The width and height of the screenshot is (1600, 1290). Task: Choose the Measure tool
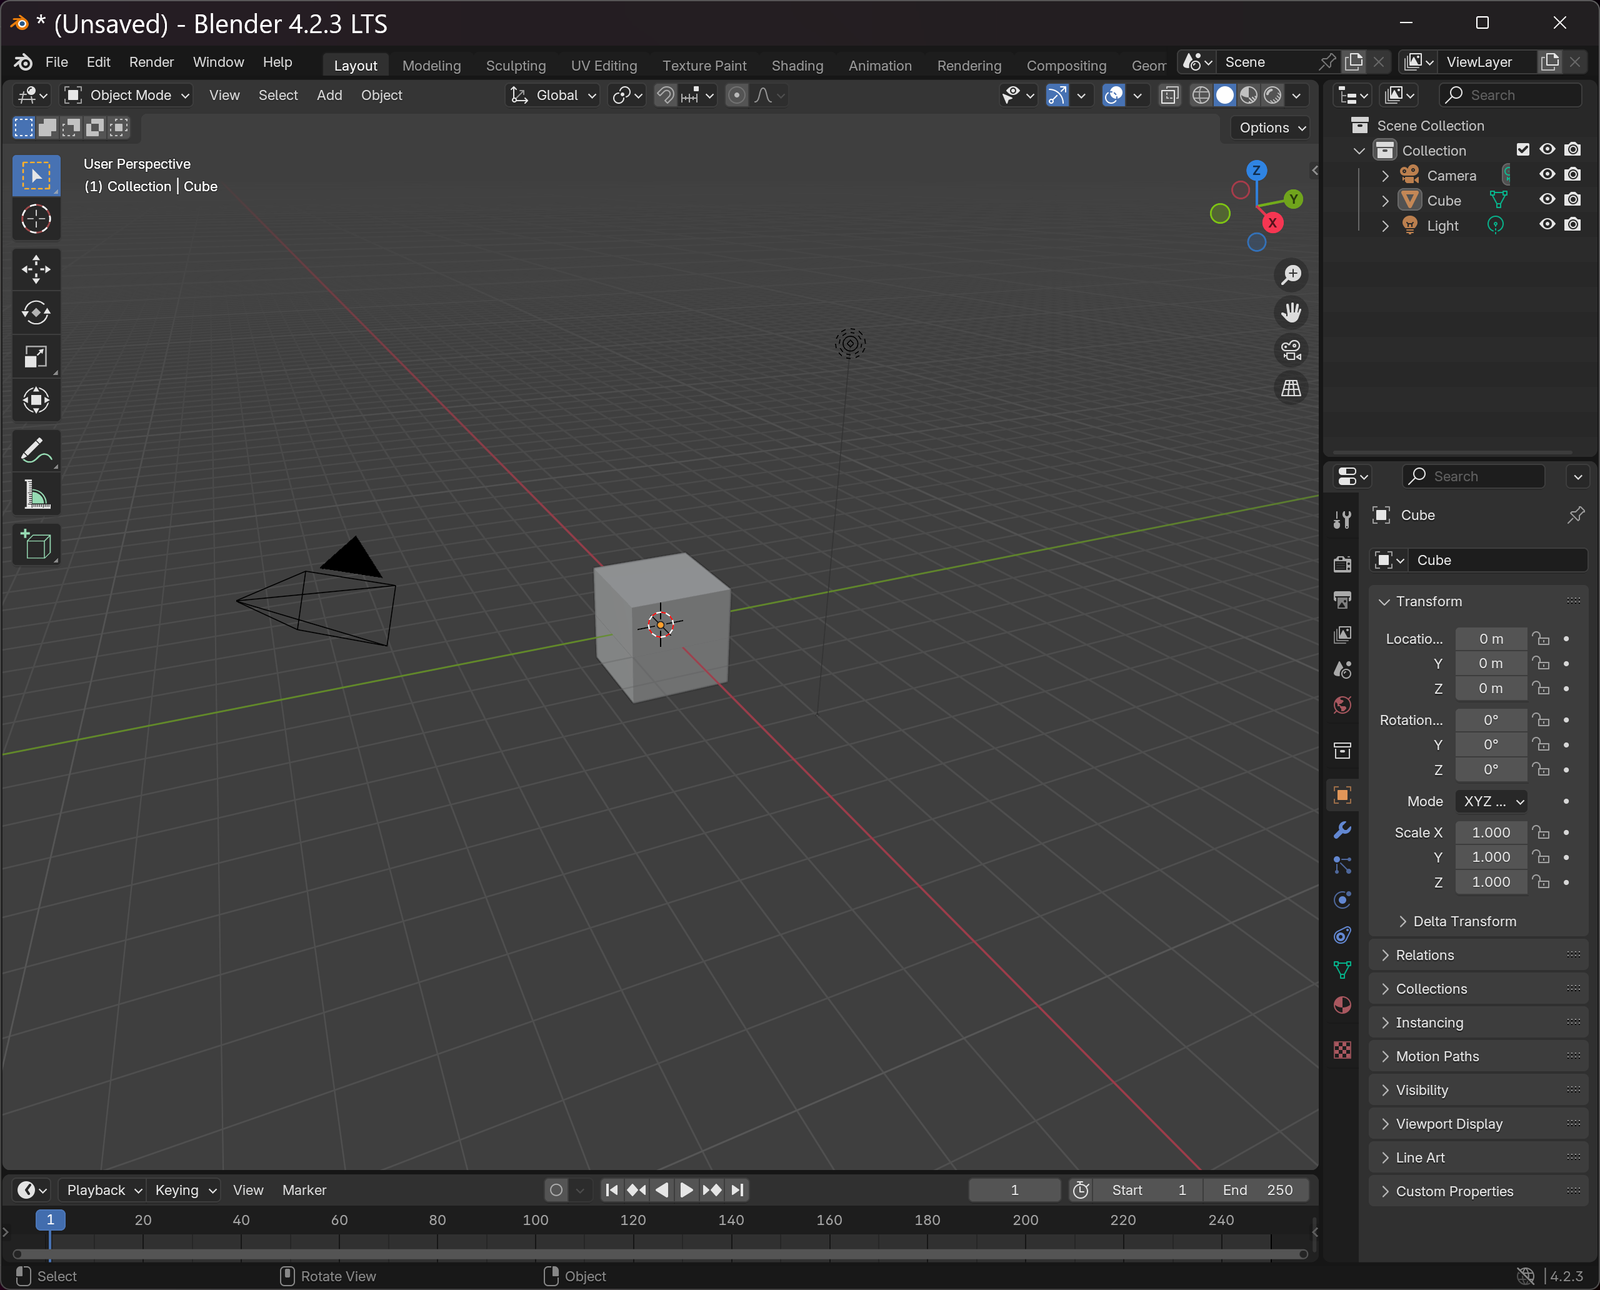(36, 495)
